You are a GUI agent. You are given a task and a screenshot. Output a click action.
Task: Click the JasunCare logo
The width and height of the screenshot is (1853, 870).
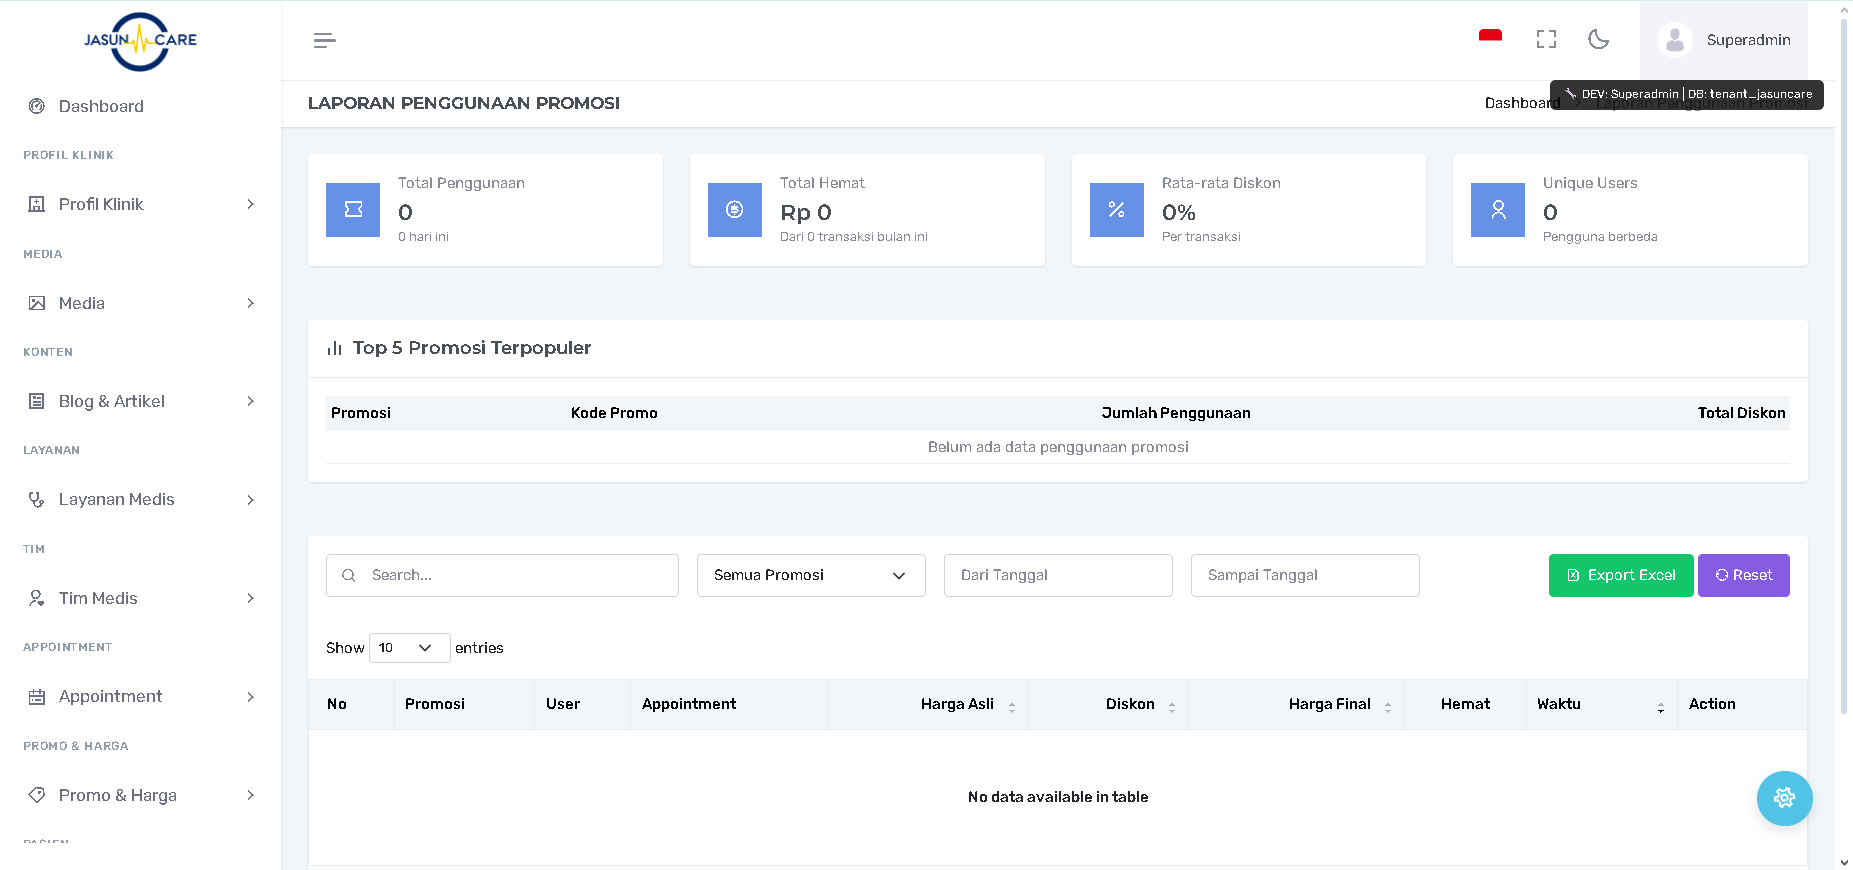(x=140, y=41)
